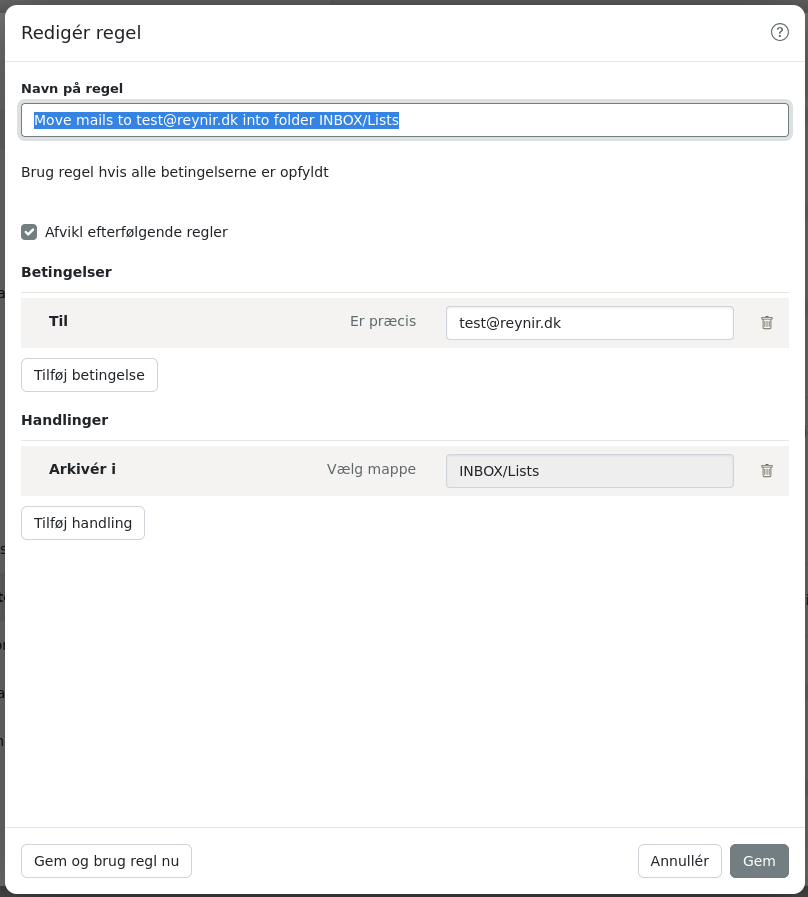Click the 'Afvikl efterfølgende regler' label text
This screenshot has width=808, height=897.
(x=136, y=232)
